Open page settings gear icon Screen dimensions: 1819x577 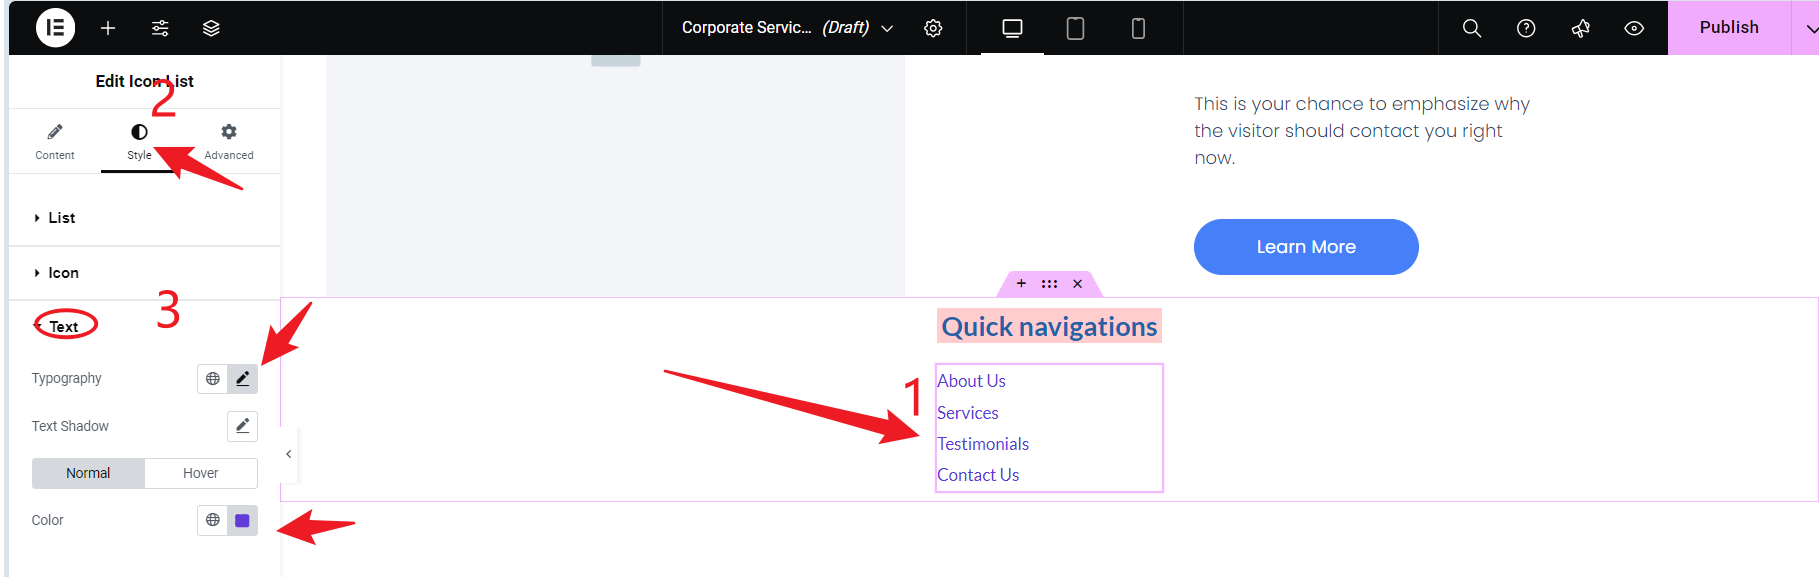click(933, 28)
